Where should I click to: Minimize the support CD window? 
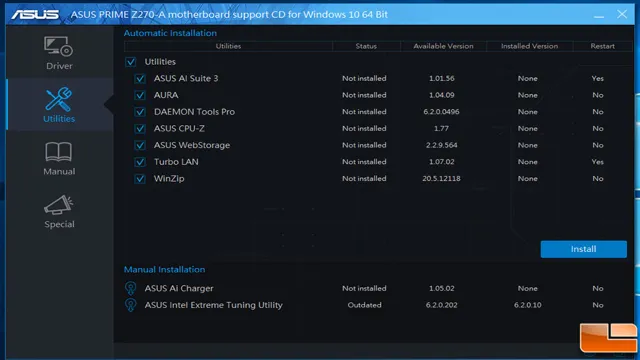pyautogui.click(x=599, y=15)
